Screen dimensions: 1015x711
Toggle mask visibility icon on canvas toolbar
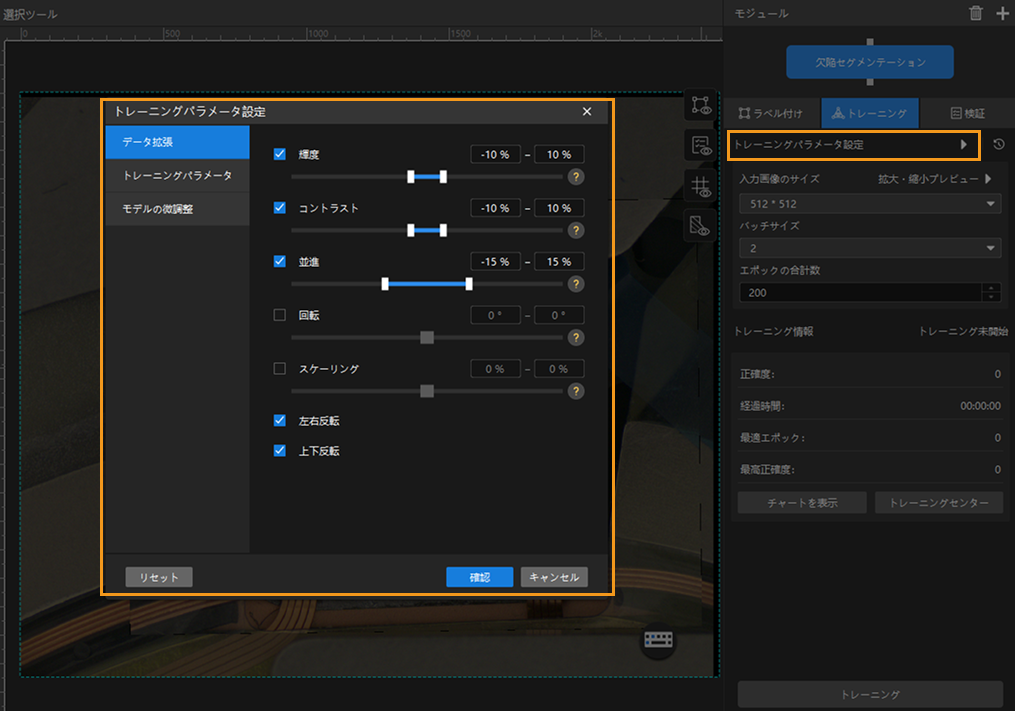[700, 226]
